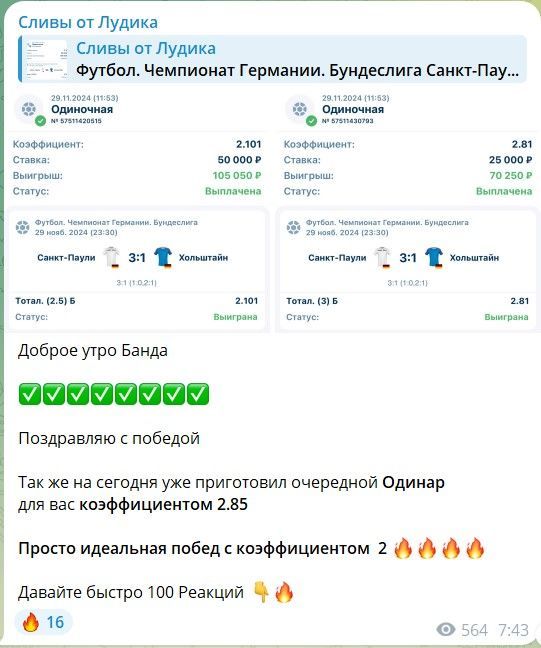541x648 pixels.
Task: Click the football icon of left bet slip
Action: pos(29,109)
